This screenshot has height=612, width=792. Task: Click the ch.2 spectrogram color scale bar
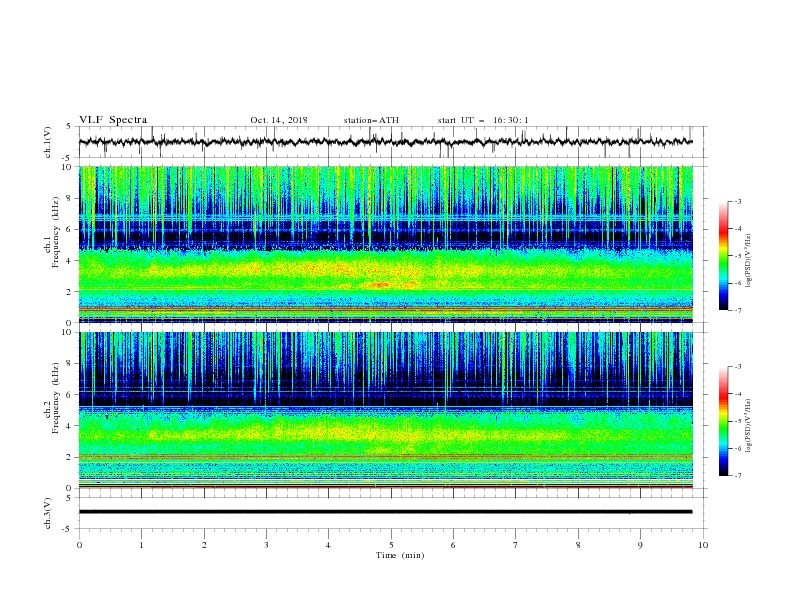[723, 421]
